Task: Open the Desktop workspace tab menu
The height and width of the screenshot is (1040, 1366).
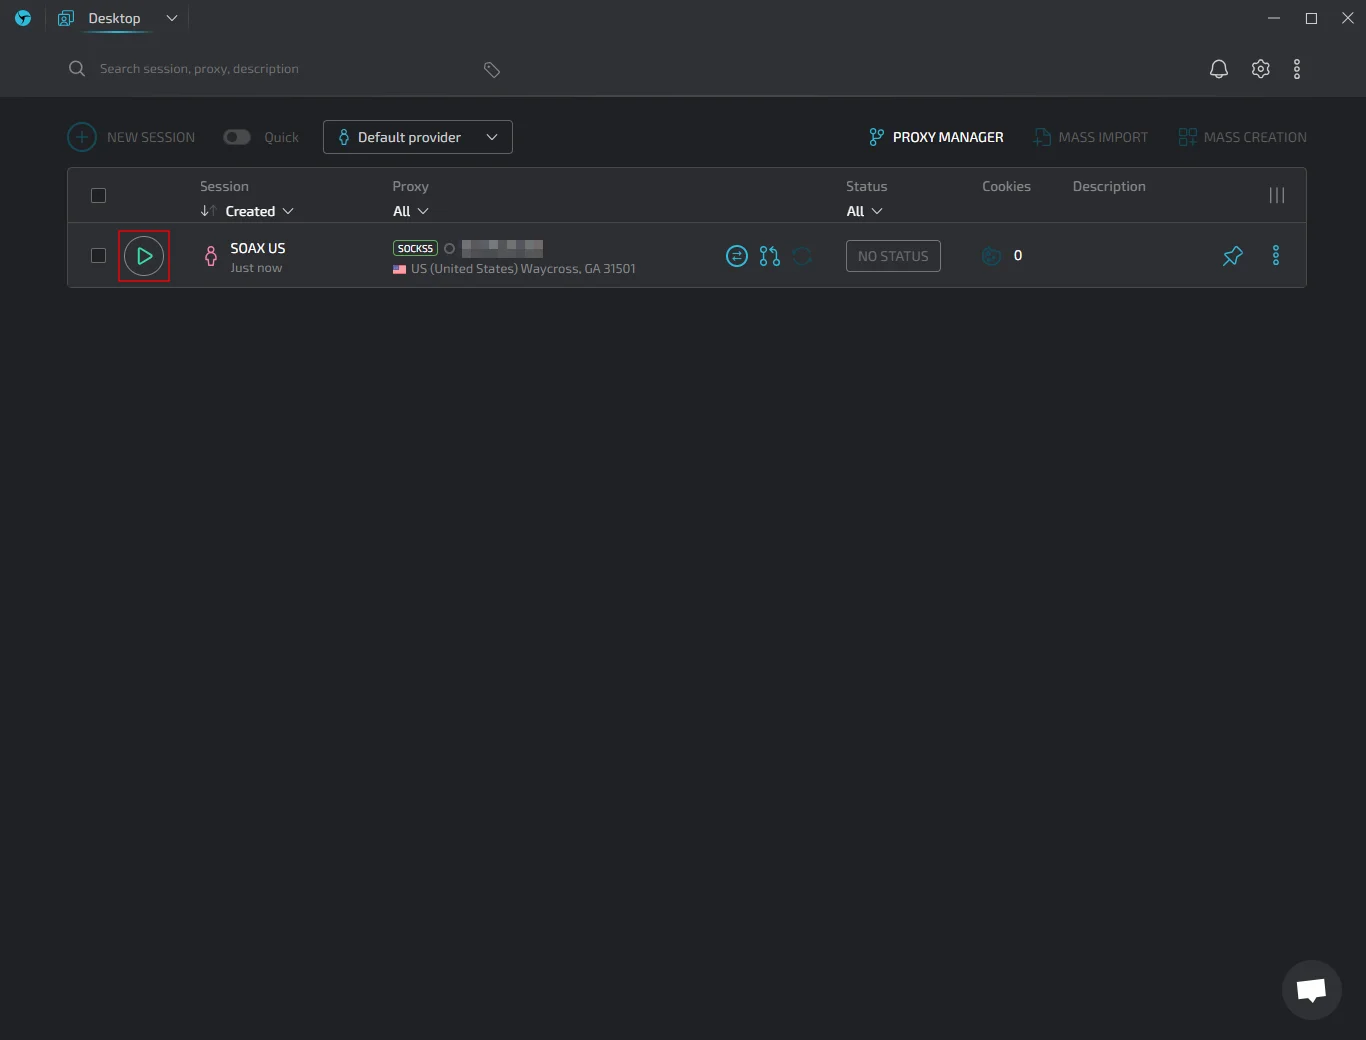Action: (172, 18)
